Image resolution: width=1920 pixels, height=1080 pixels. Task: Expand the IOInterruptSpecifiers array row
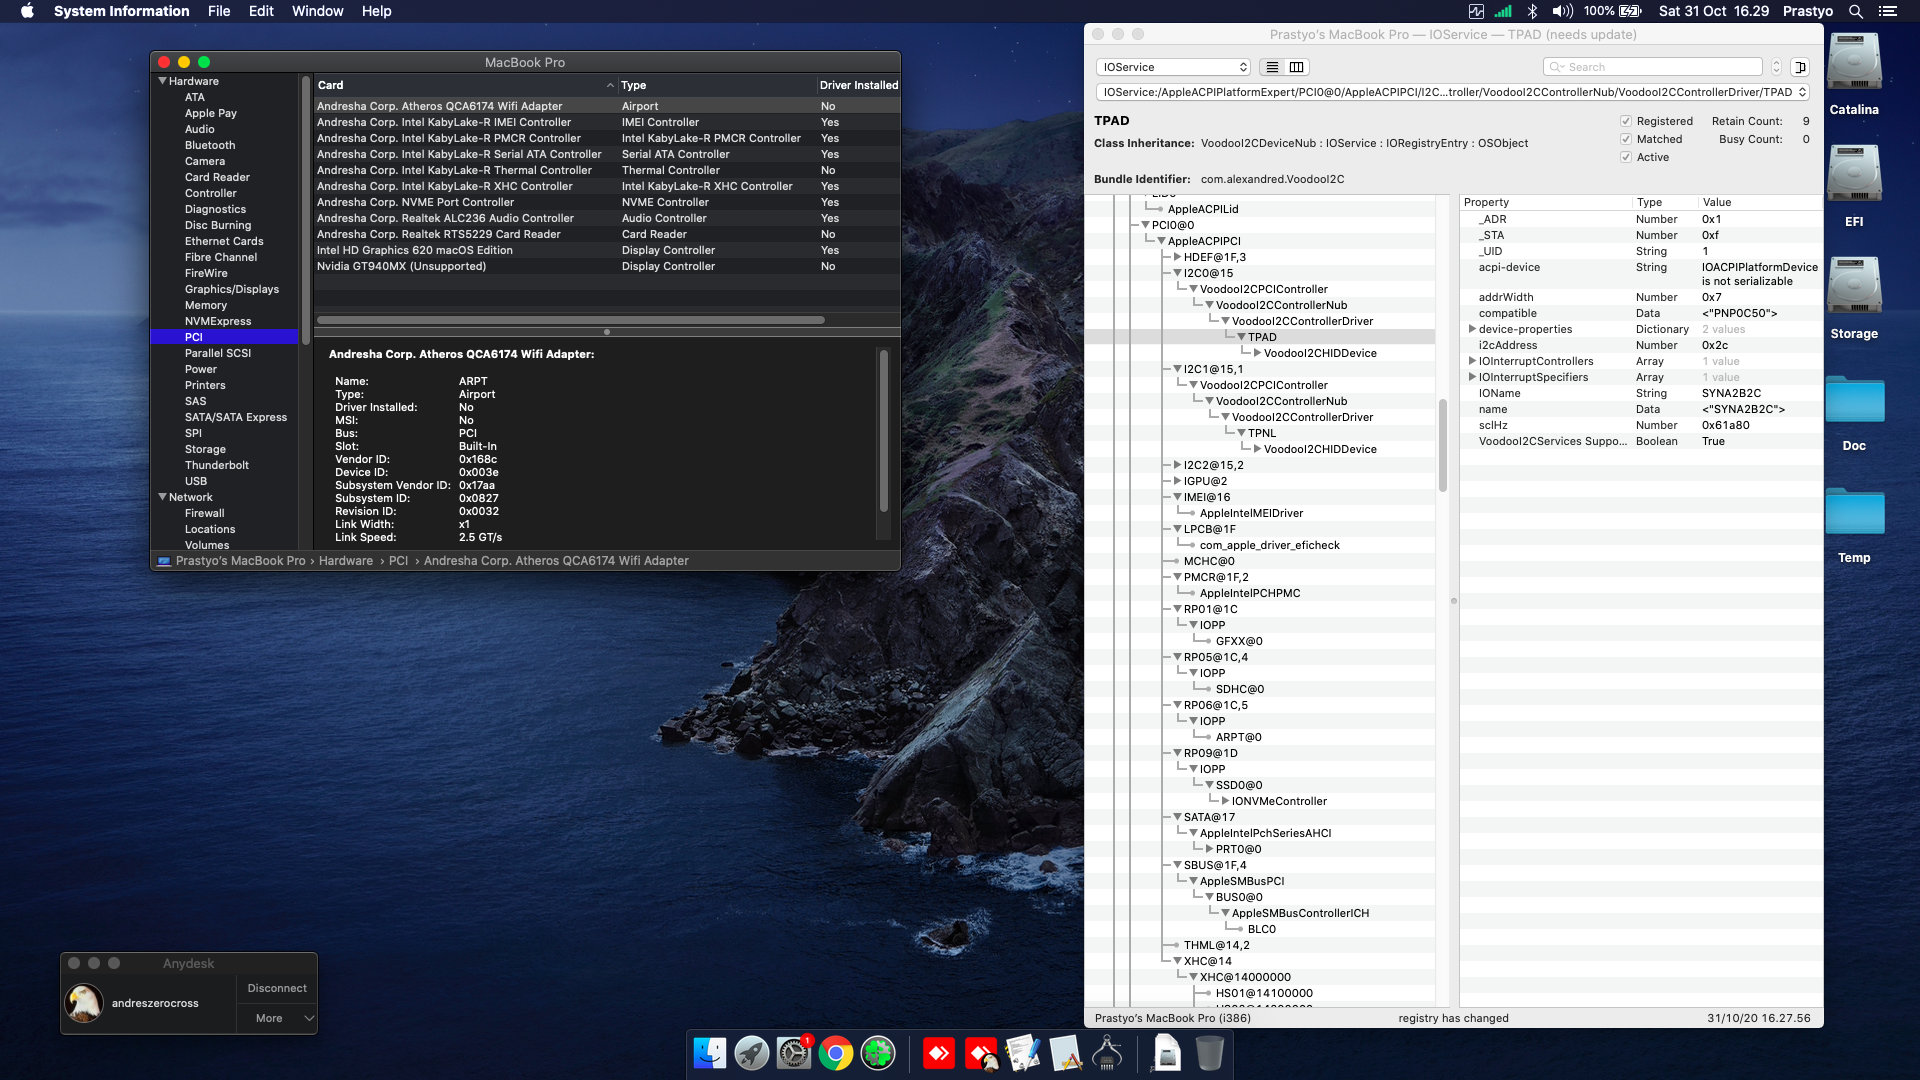1471,377
